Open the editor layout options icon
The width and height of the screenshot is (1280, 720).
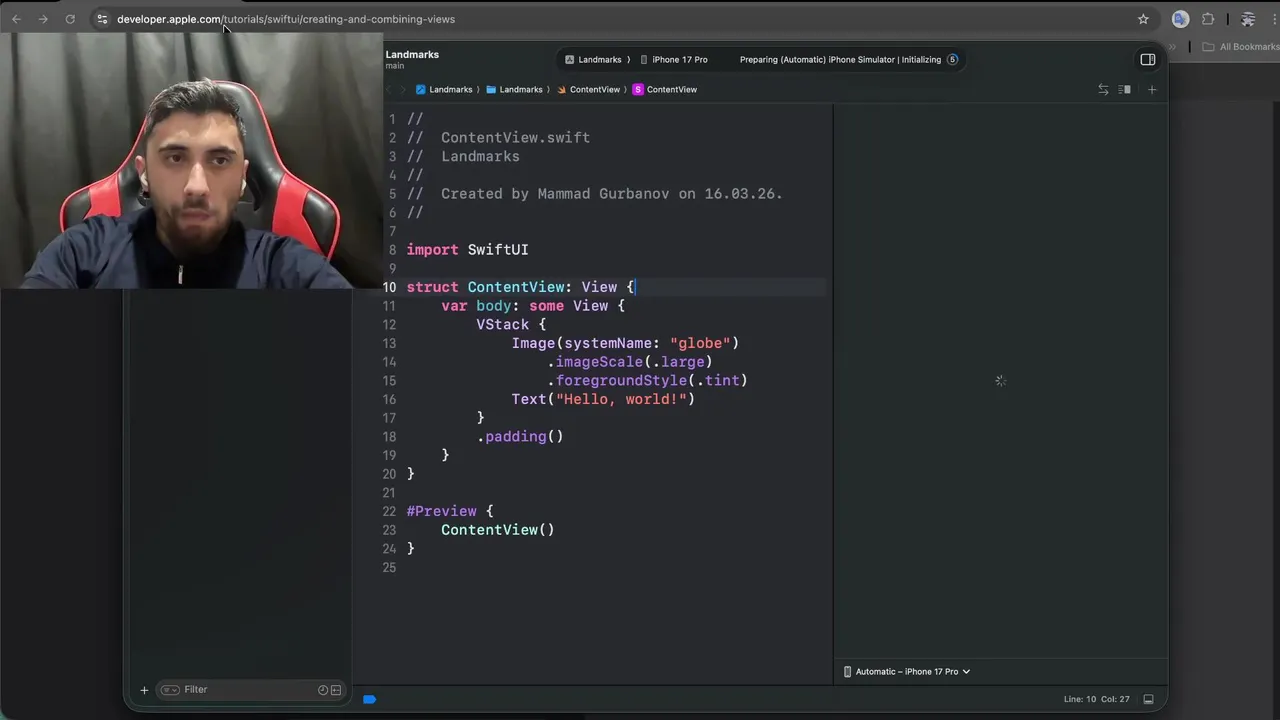(1125, 90)
